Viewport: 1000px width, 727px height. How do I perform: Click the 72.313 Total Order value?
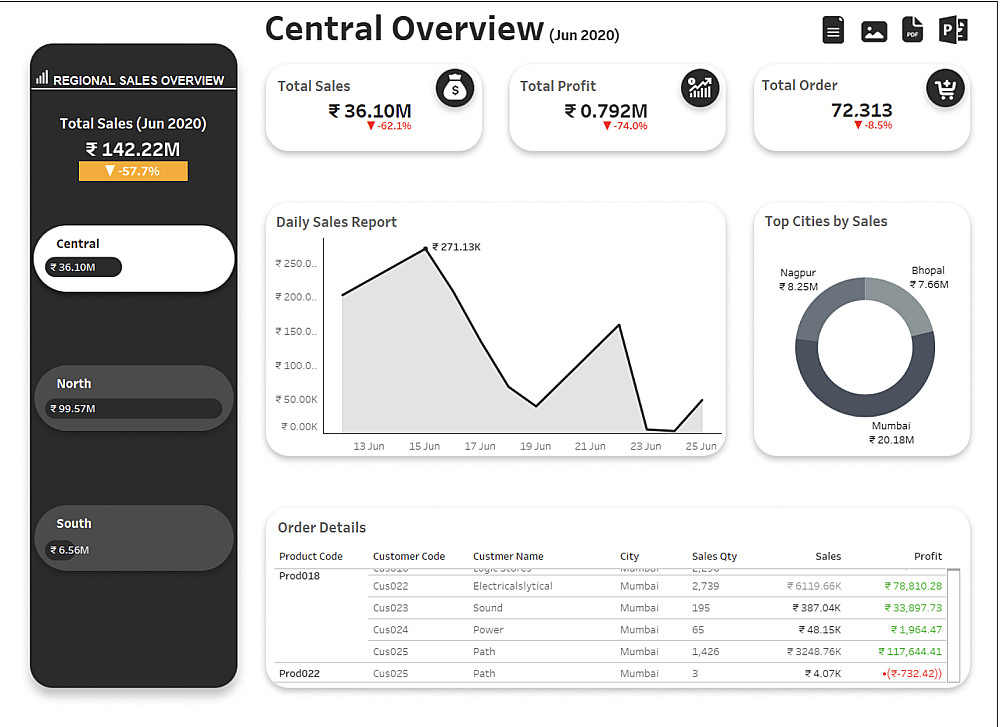(862, 110)
